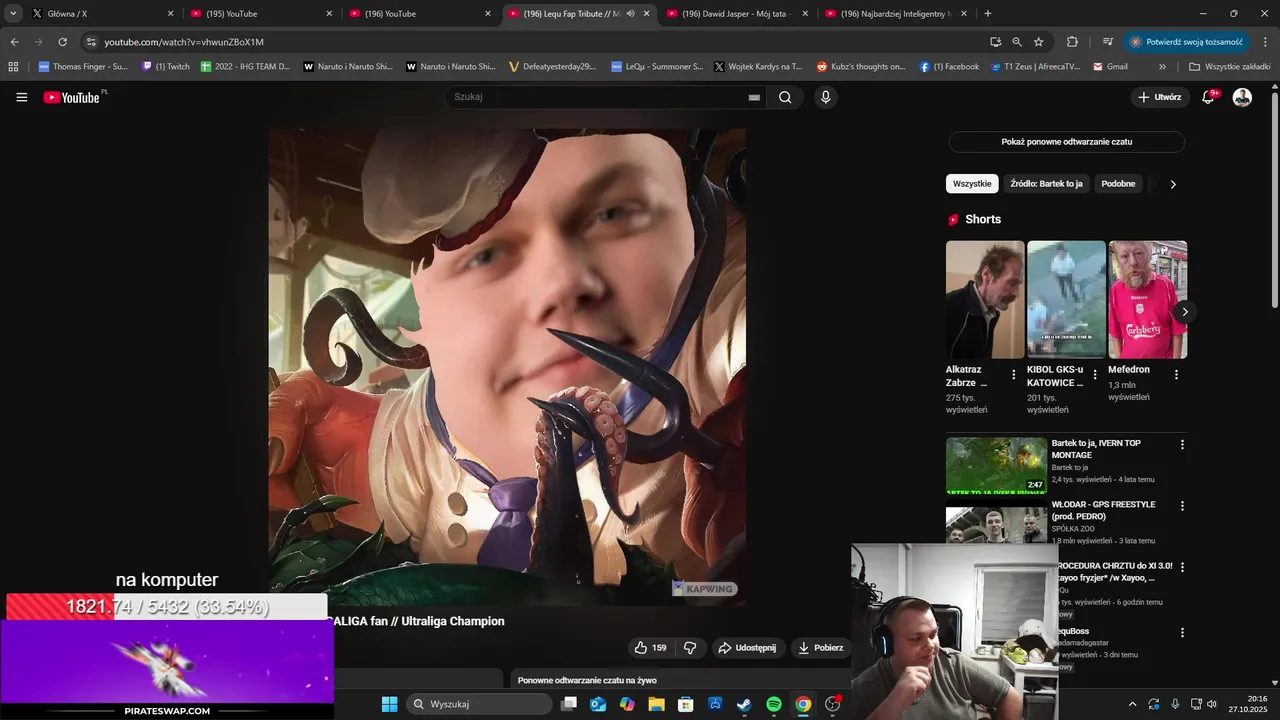Go back in Chrome browser
This screenshot has width=1280, height=720.
tap(14, 42)
